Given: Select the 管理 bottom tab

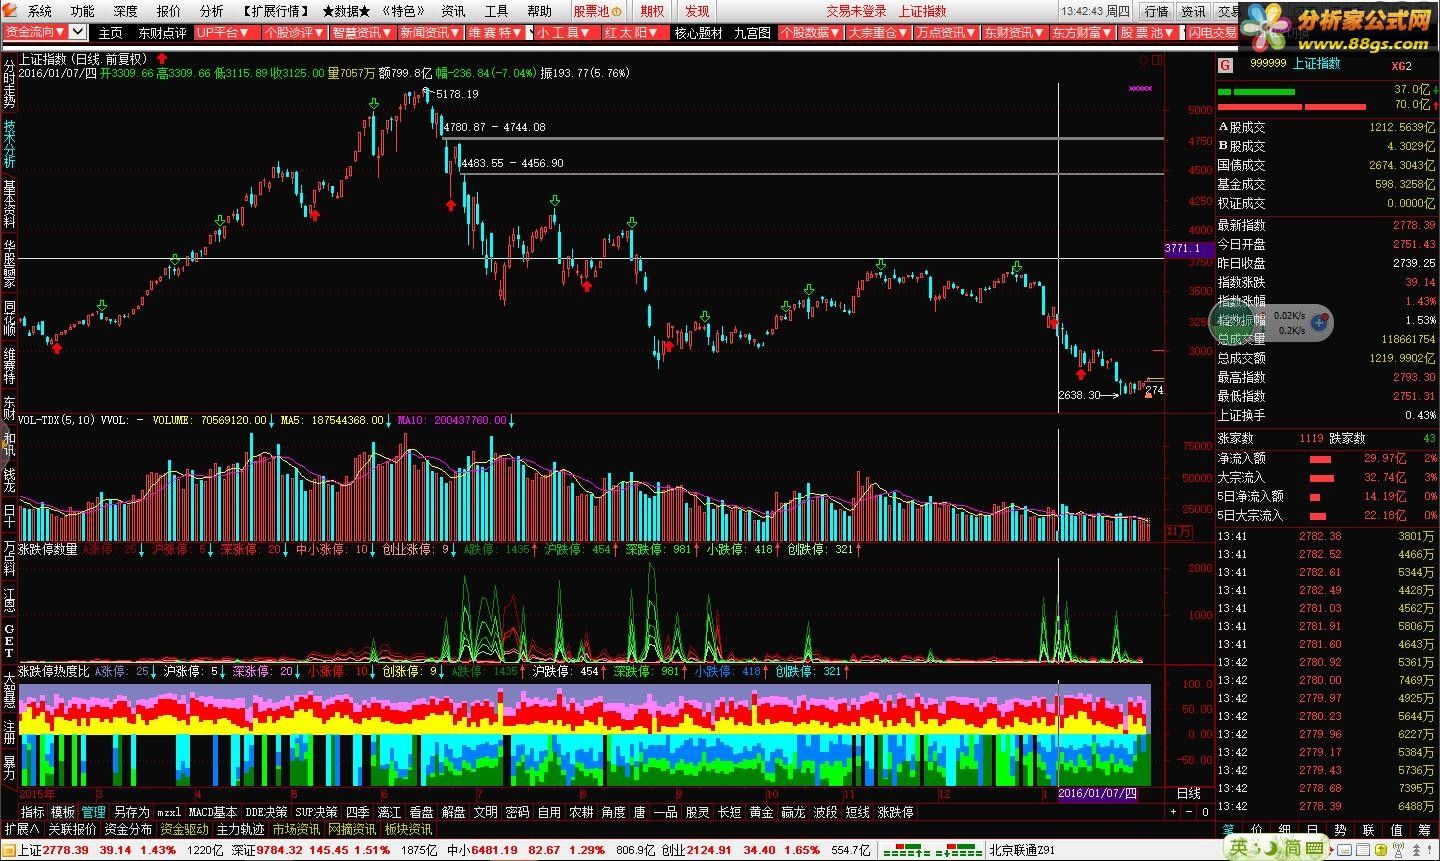Looking at the screenshot, I should click(x=93, y=813).
